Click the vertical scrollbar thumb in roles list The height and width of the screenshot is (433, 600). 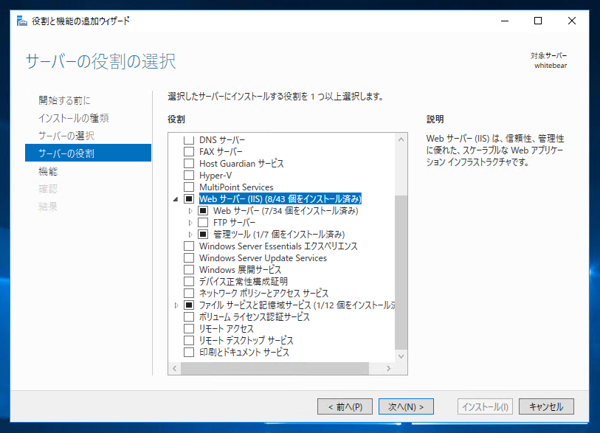(401, 272)
